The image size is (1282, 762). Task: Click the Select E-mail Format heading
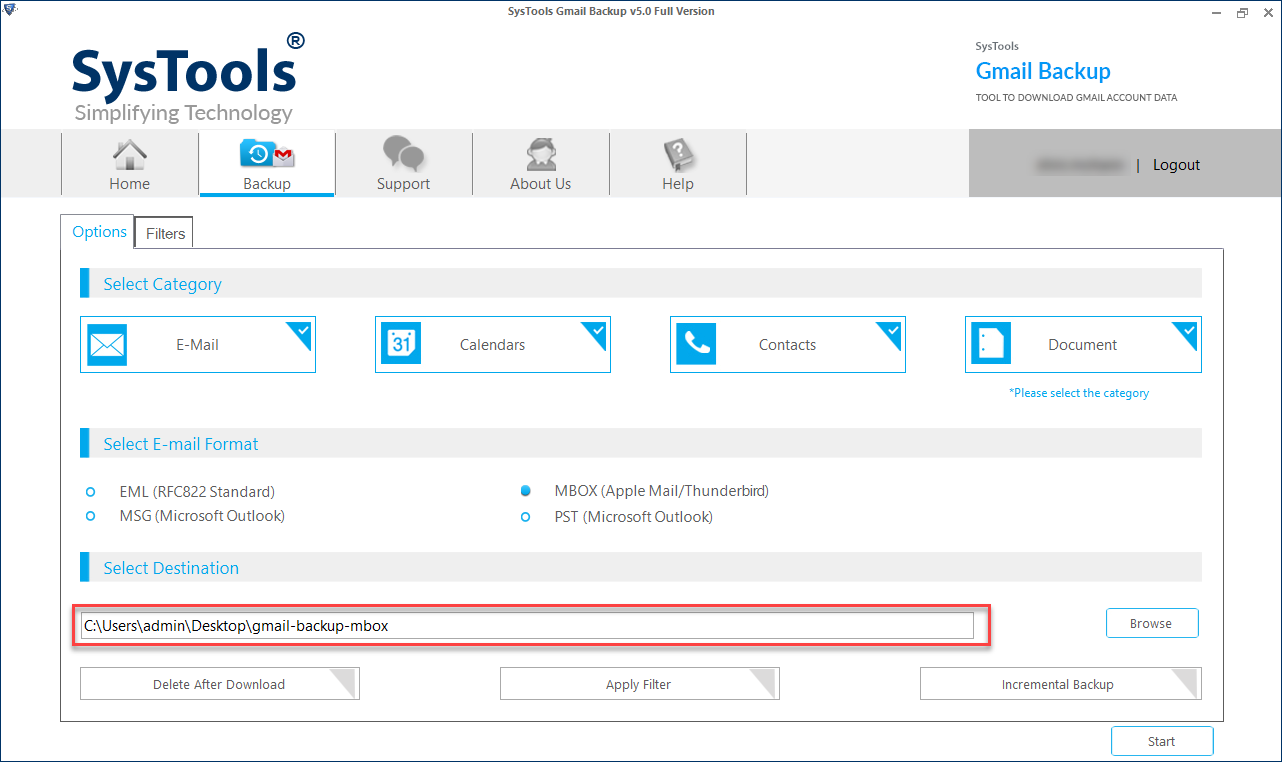point(181,444)
